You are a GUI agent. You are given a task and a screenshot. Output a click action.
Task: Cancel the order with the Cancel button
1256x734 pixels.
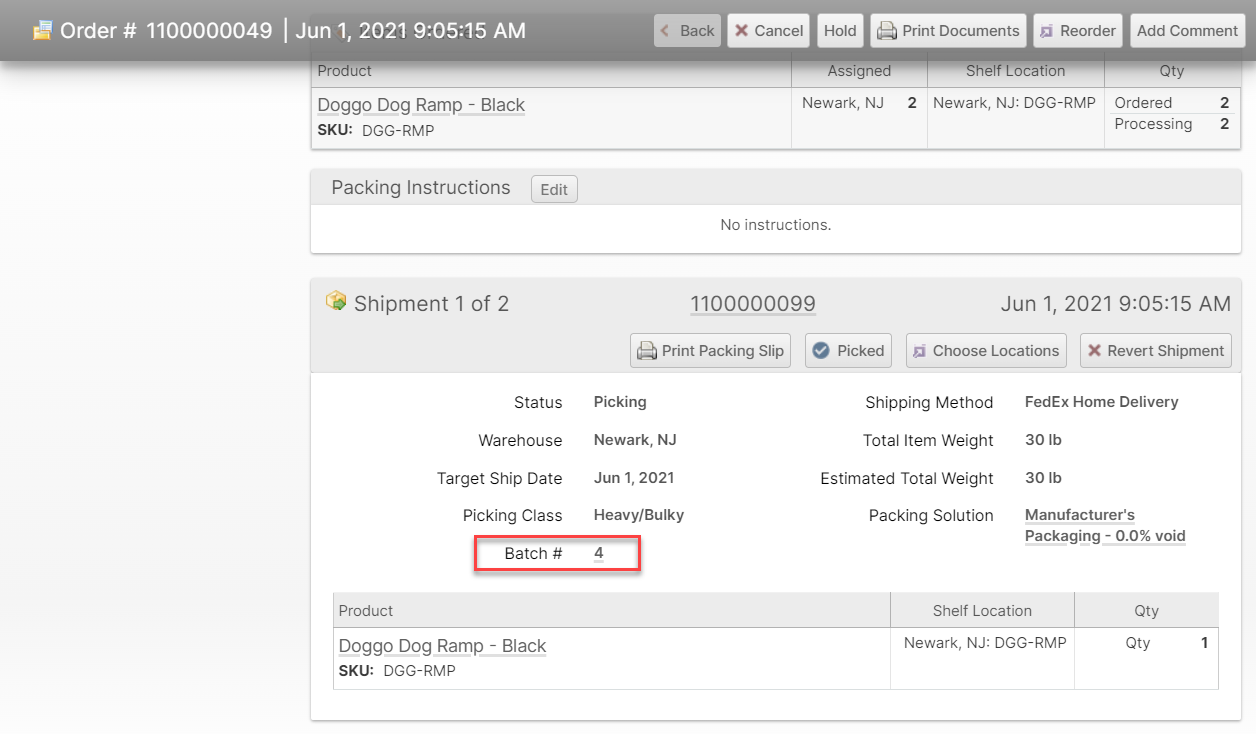(768, 31)
